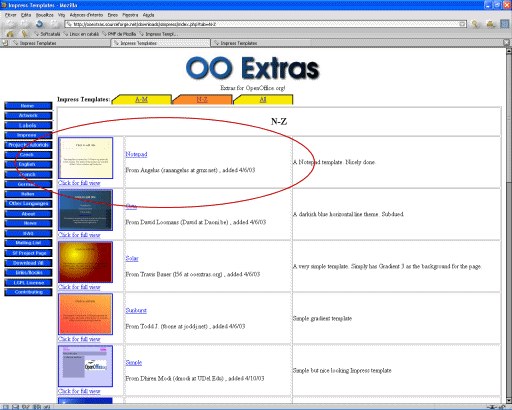Open the Edita menu

point(26,15)
